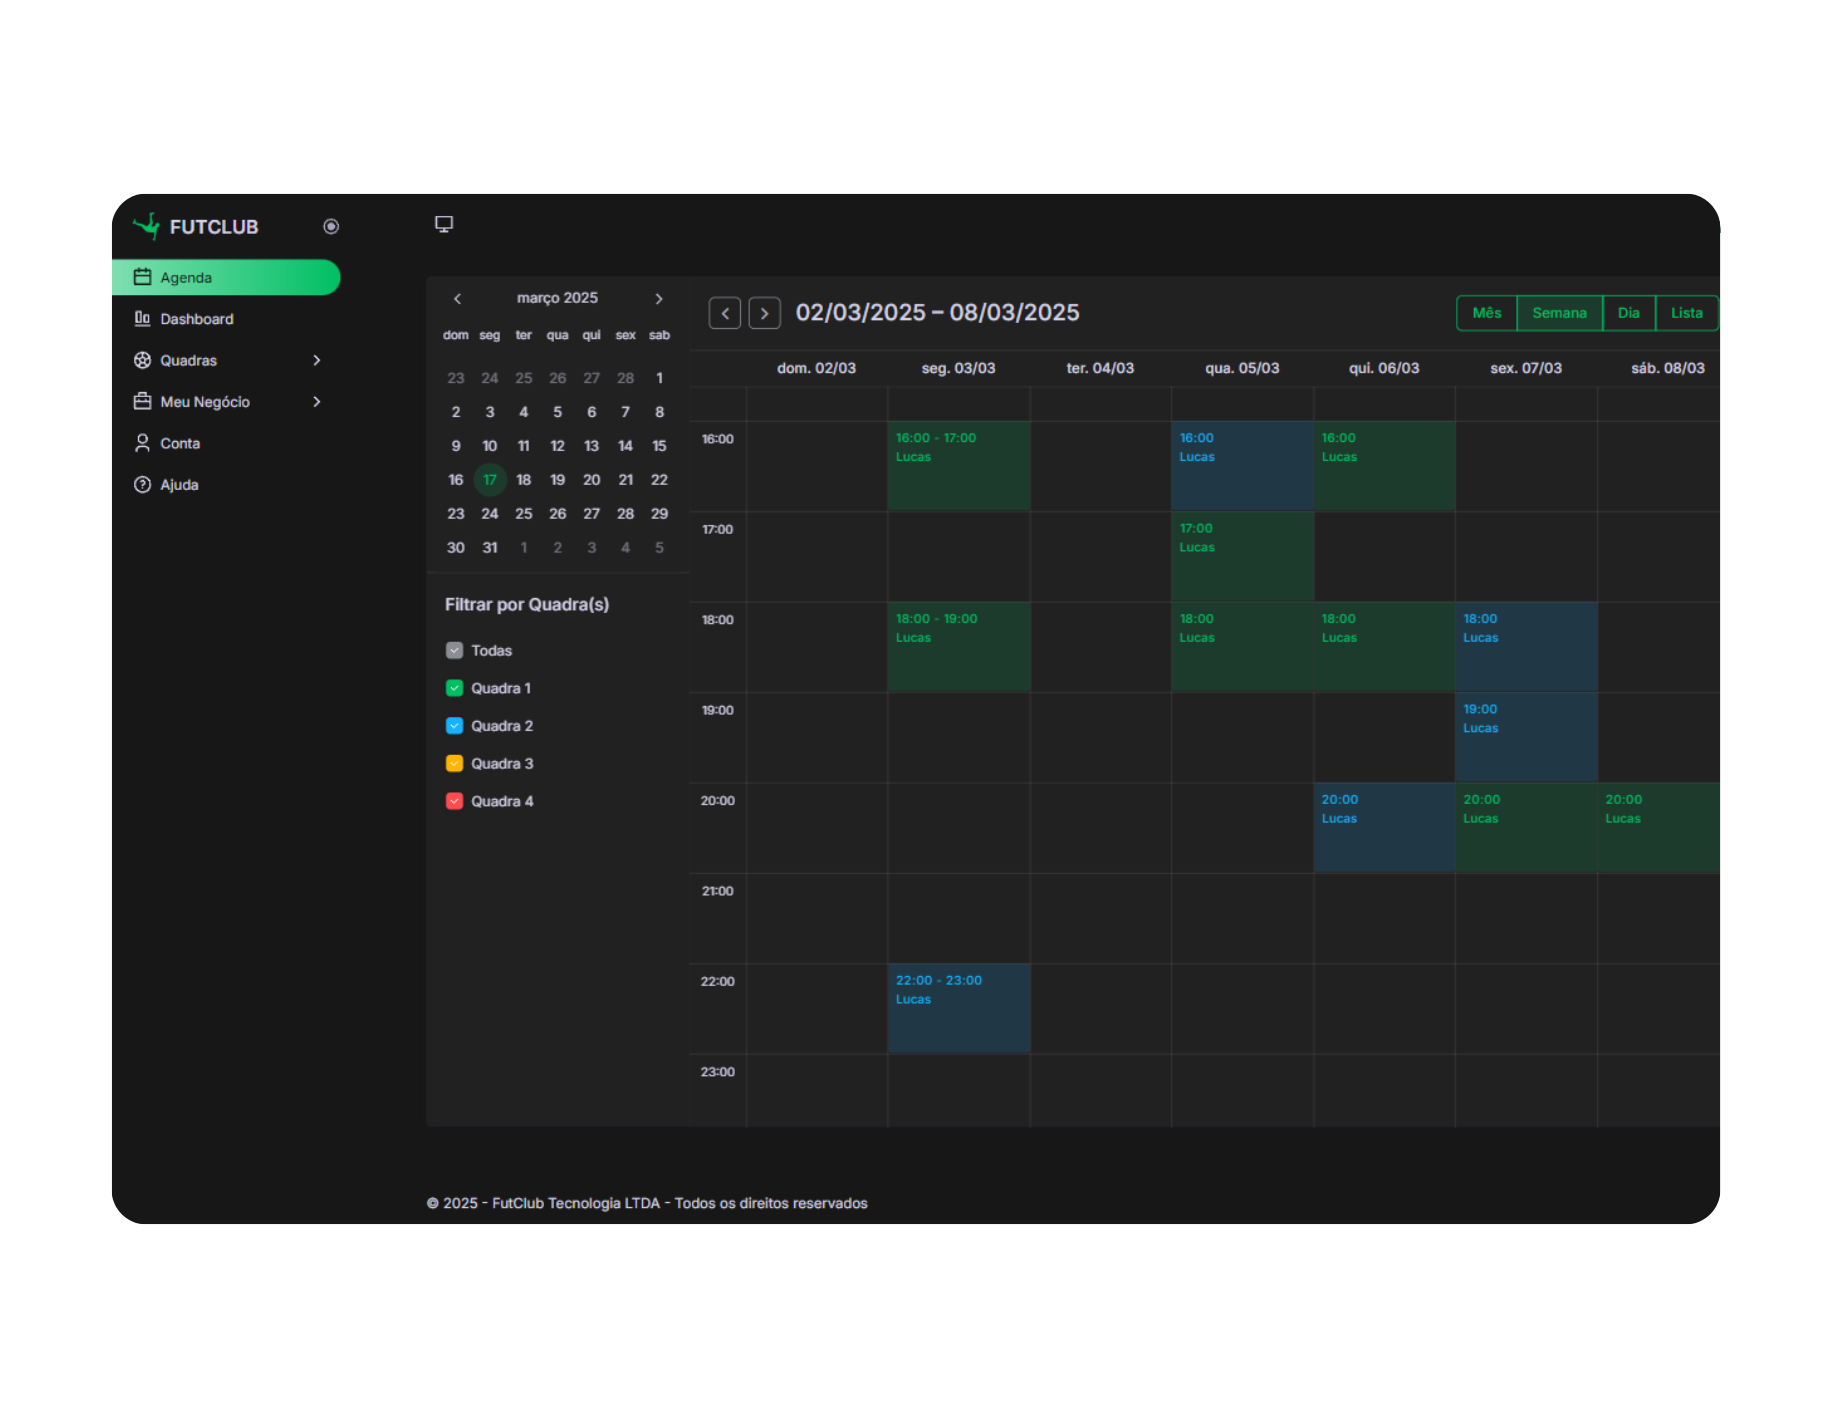
Task: Open Wednesday 17:00 Lucas booking
Action: click(x=1243, y=556)
